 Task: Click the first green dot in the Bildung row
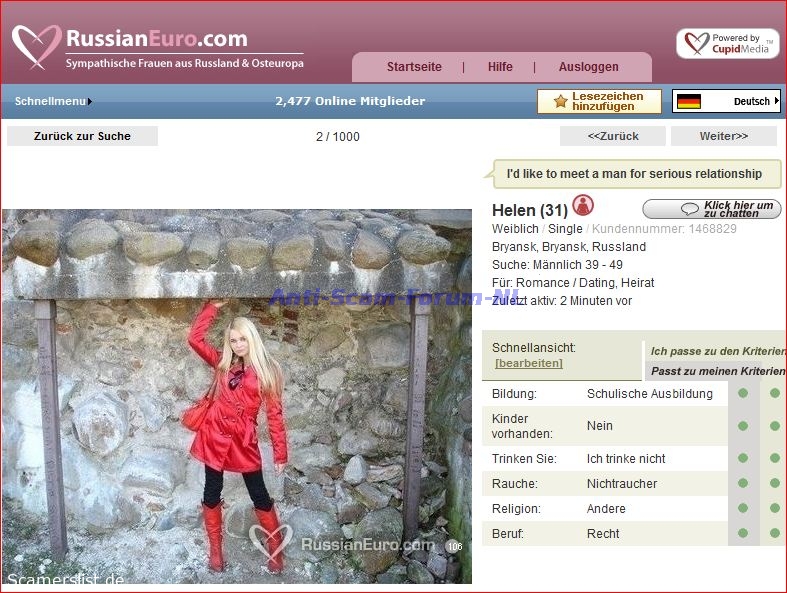[x=742, y=394]
